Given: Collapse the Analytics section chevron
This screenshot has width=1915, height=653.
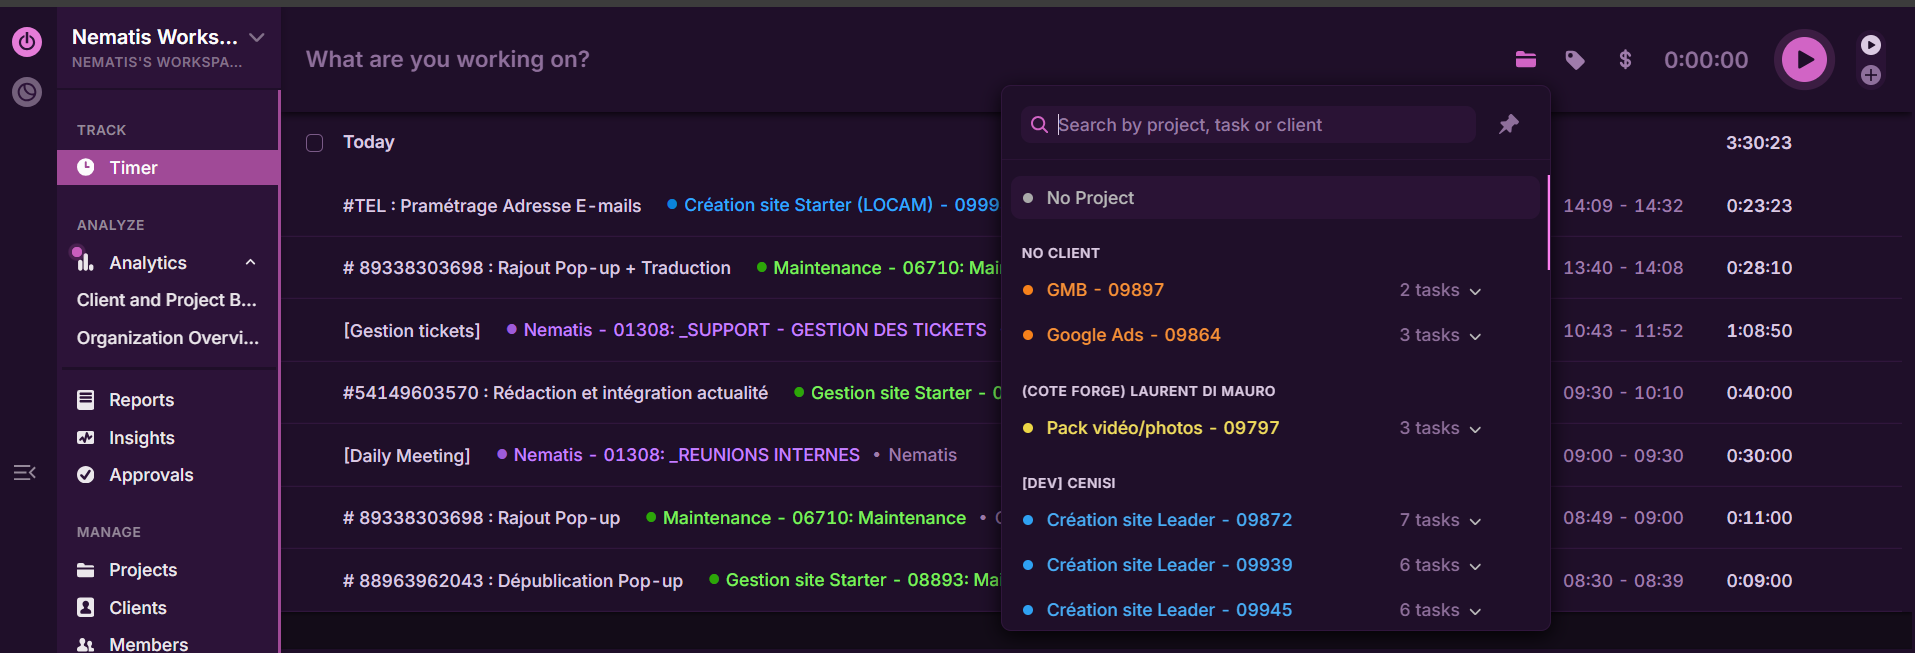Looking at the screenshot, I should 250,263.
